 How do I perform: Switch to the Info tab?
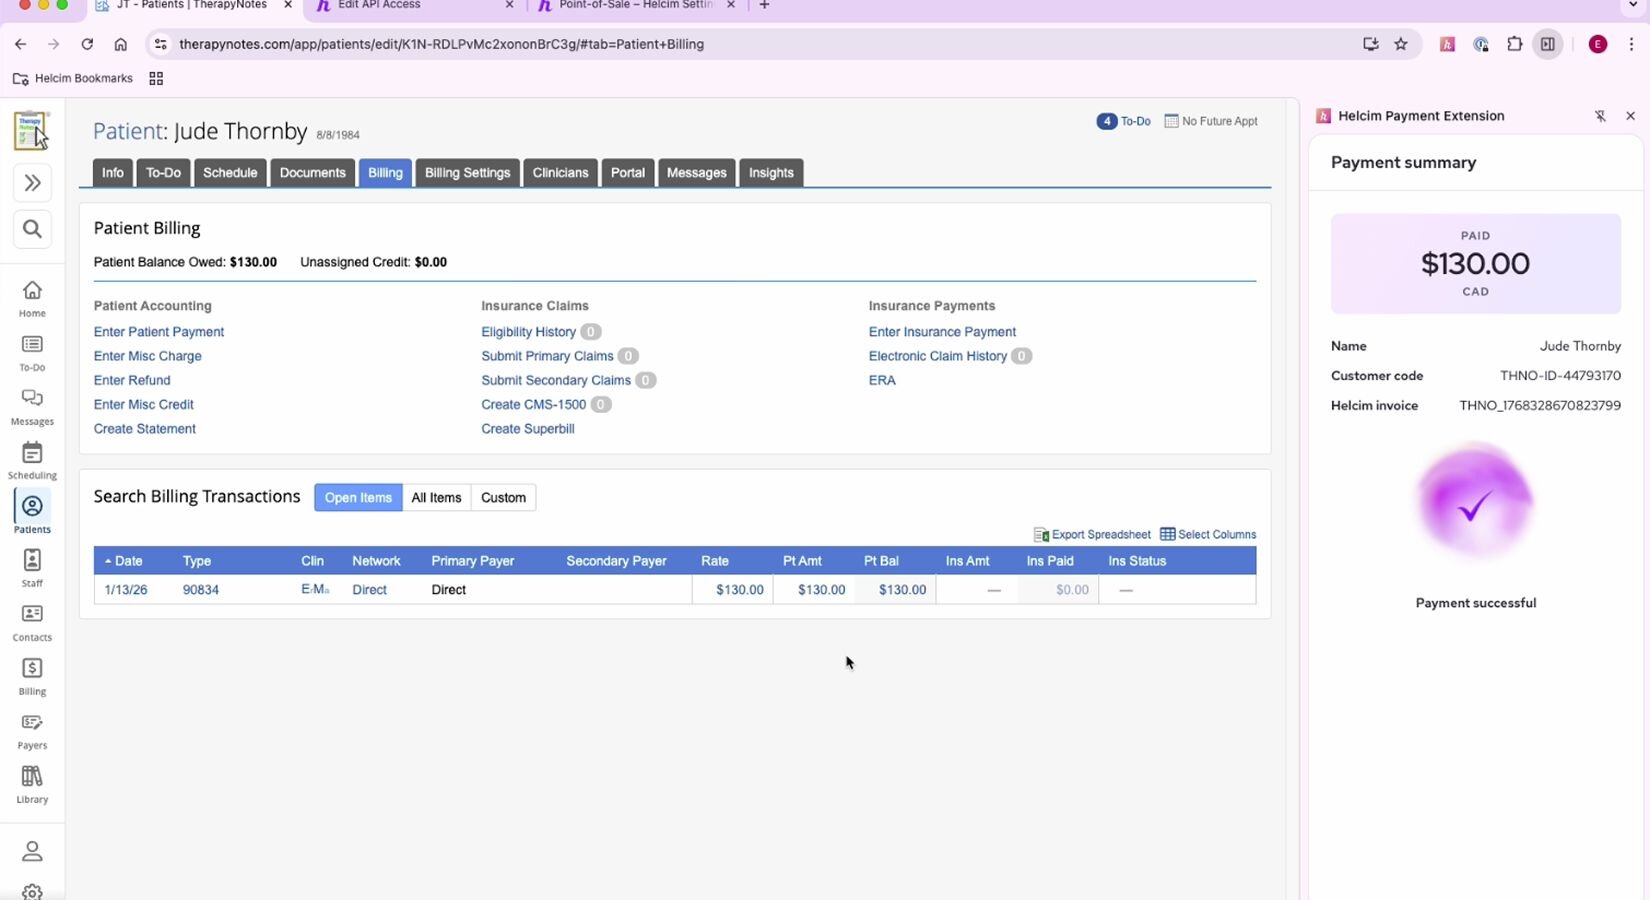point(113,173)
